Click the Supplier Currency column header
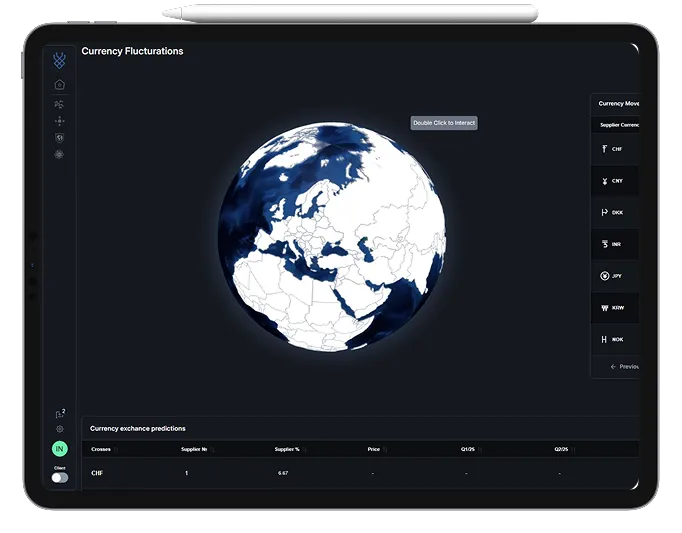682x533 pixels. point(619,125)
